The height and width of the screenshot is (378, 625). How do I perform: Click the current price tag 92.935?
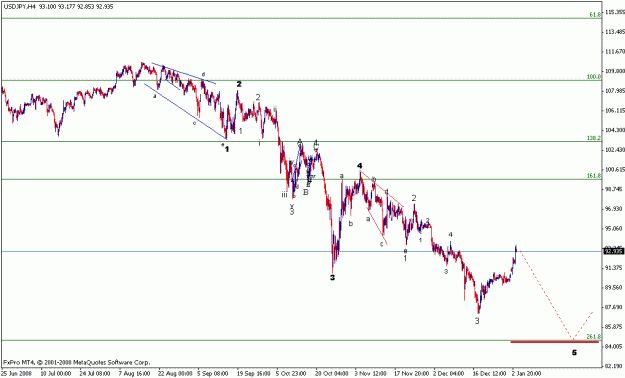click(613, 251)
